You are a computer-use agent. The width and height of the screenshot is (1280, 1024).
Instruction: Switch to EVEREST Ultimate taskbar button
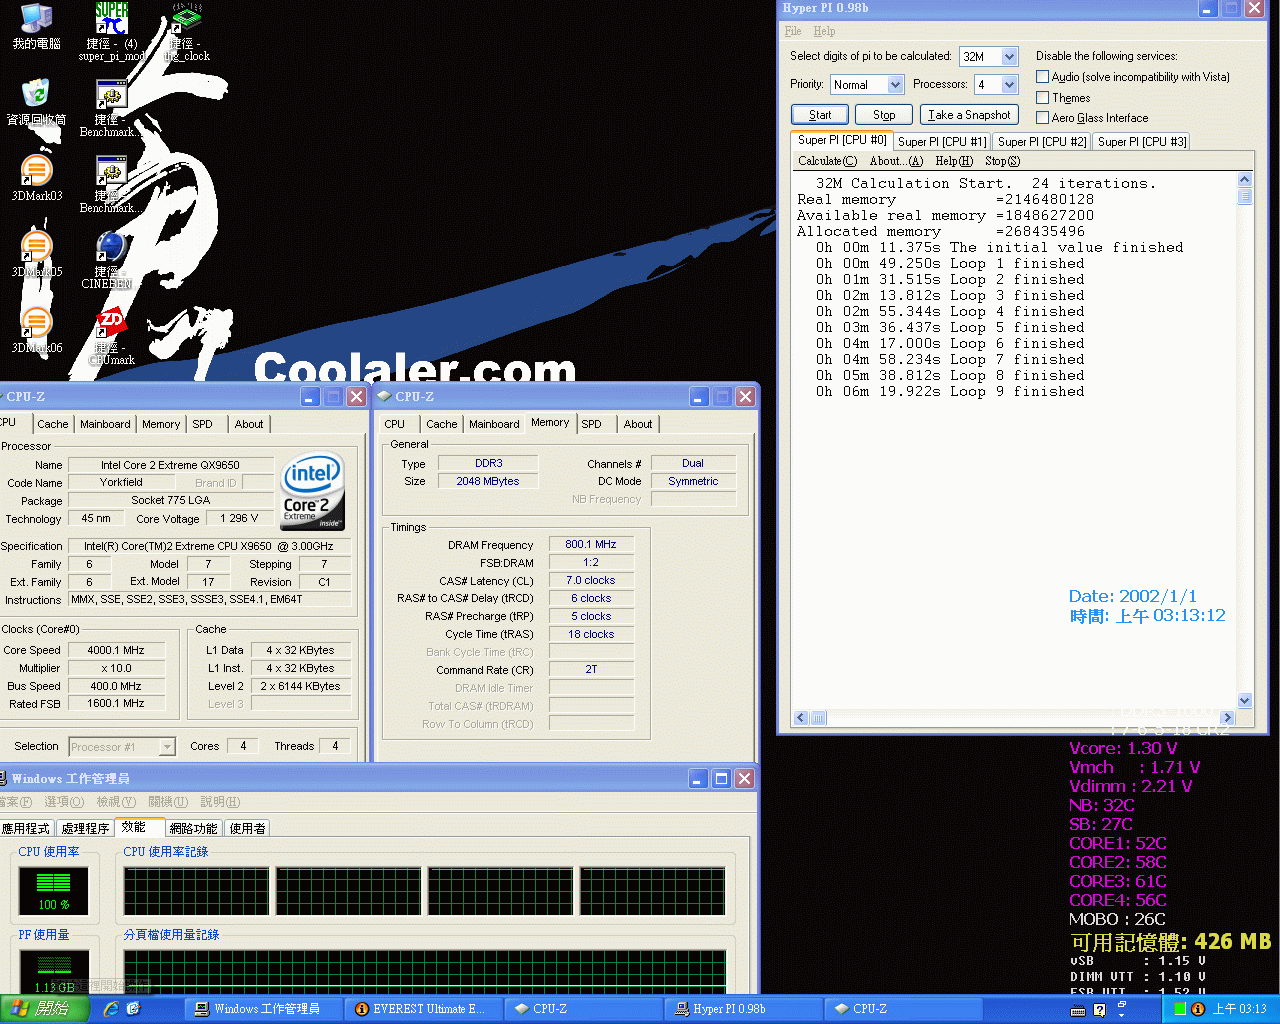coord(423,1009)
